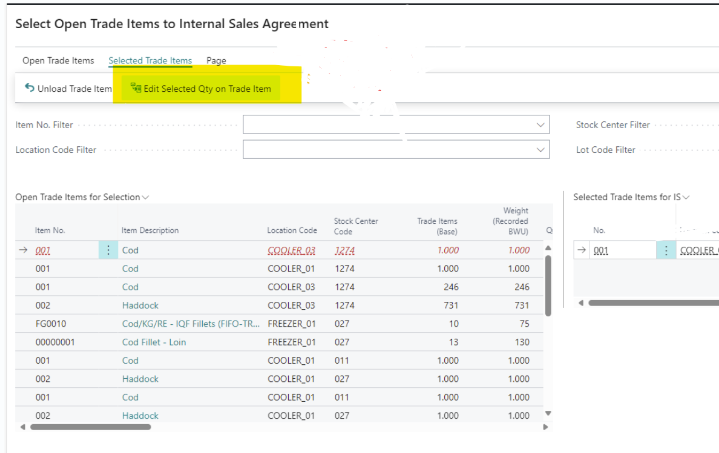719x453 pixels.
Task: Expand the Location Code Filter dropdown
Action: pyautogui.click(x=541, y=149)
